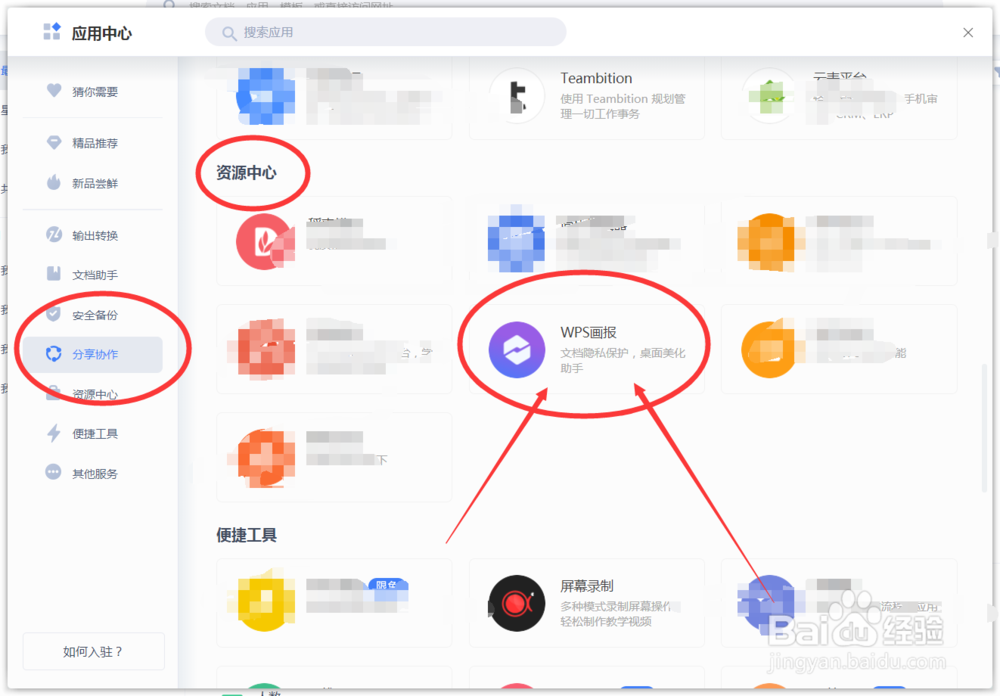Launch the 屏幕录制 recorder icon

click(517, 603)
